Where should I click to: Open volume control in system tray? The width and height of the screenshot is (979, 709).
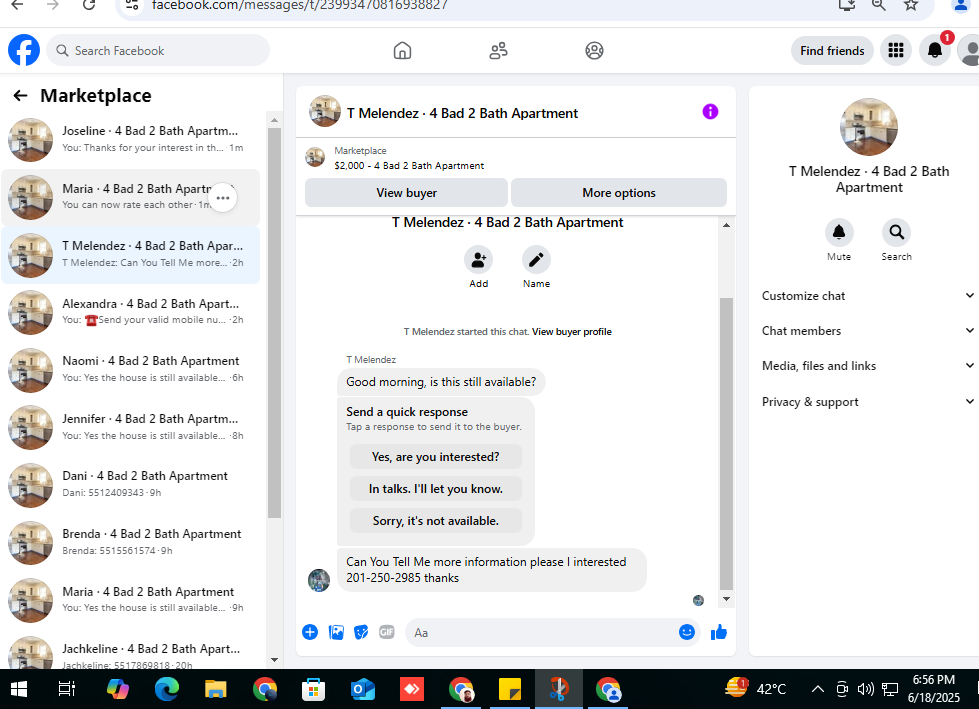tap(866, 689)
